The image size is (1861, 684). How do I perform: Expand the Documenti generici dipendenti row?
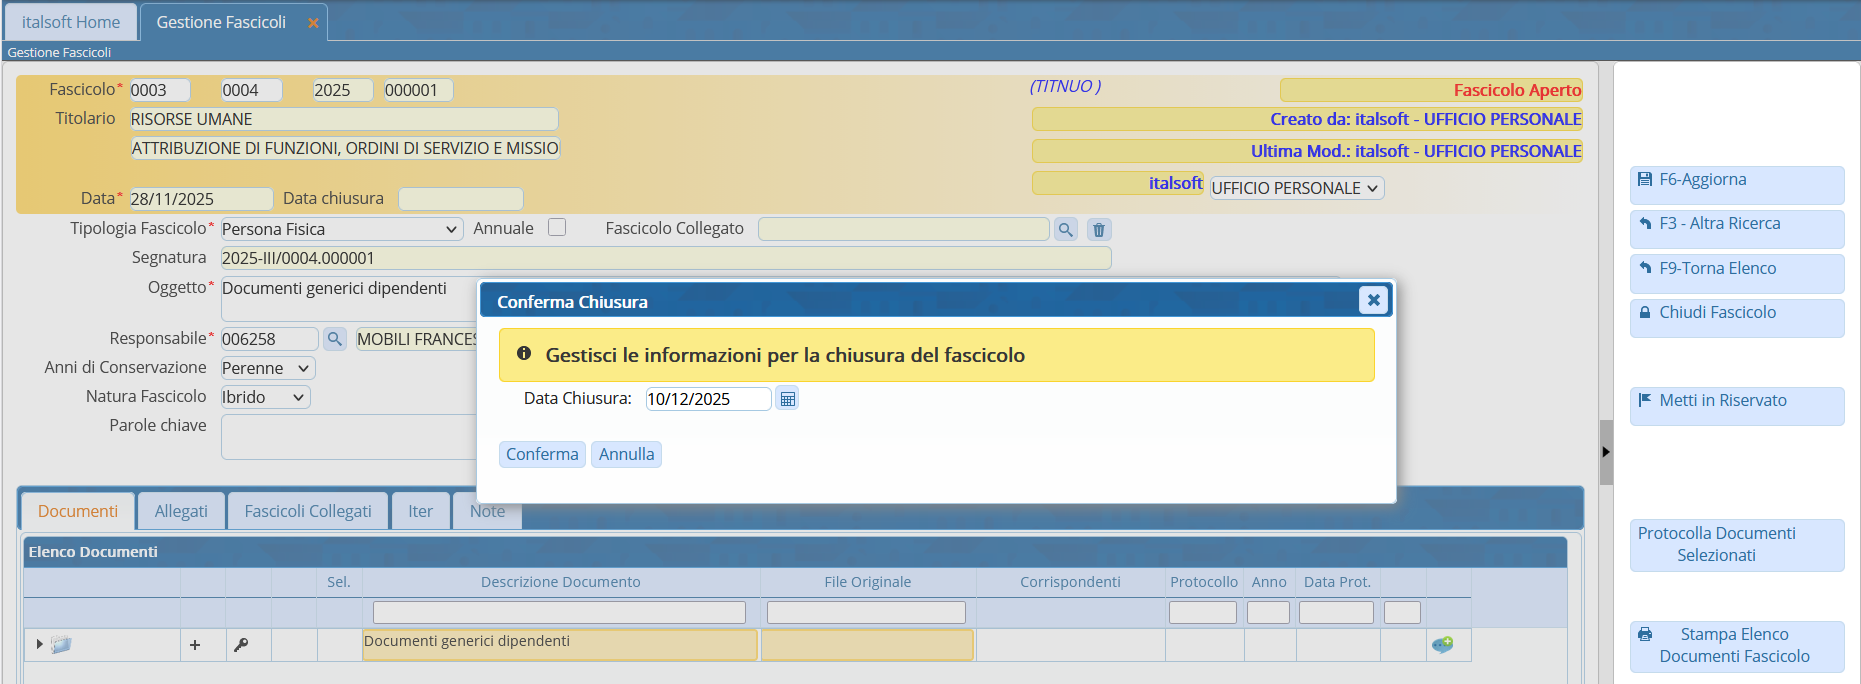39,644
